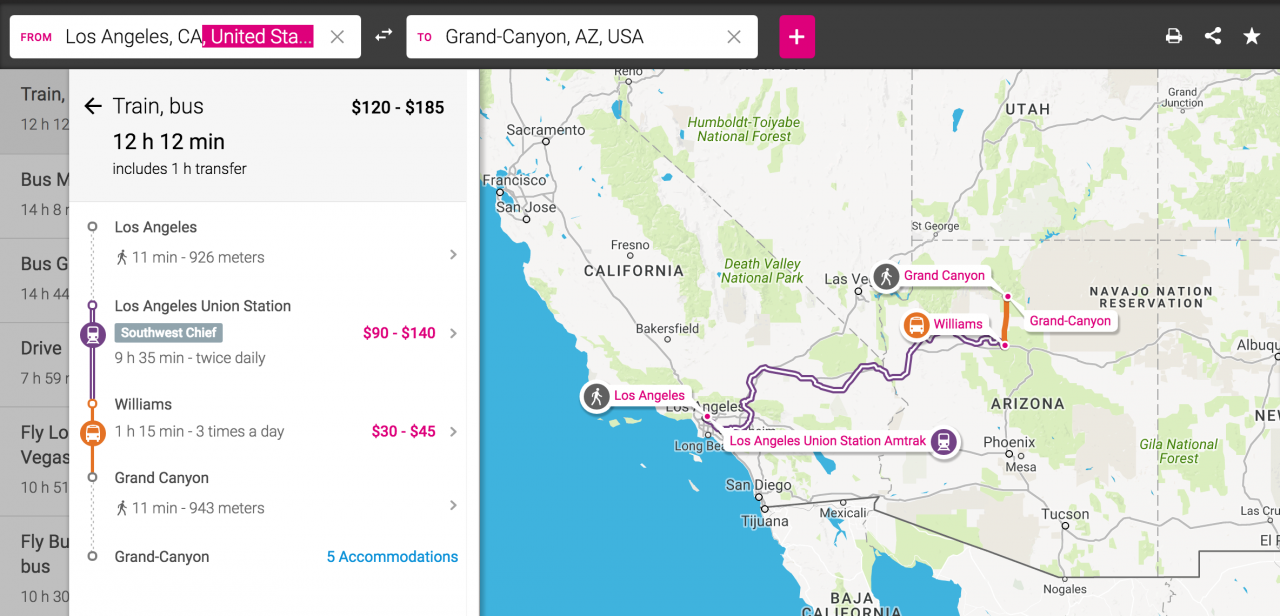This screenshot has width=1280, height=616.
Task: Click the Grand-Canyon destination input field
Action: [582, 37]
